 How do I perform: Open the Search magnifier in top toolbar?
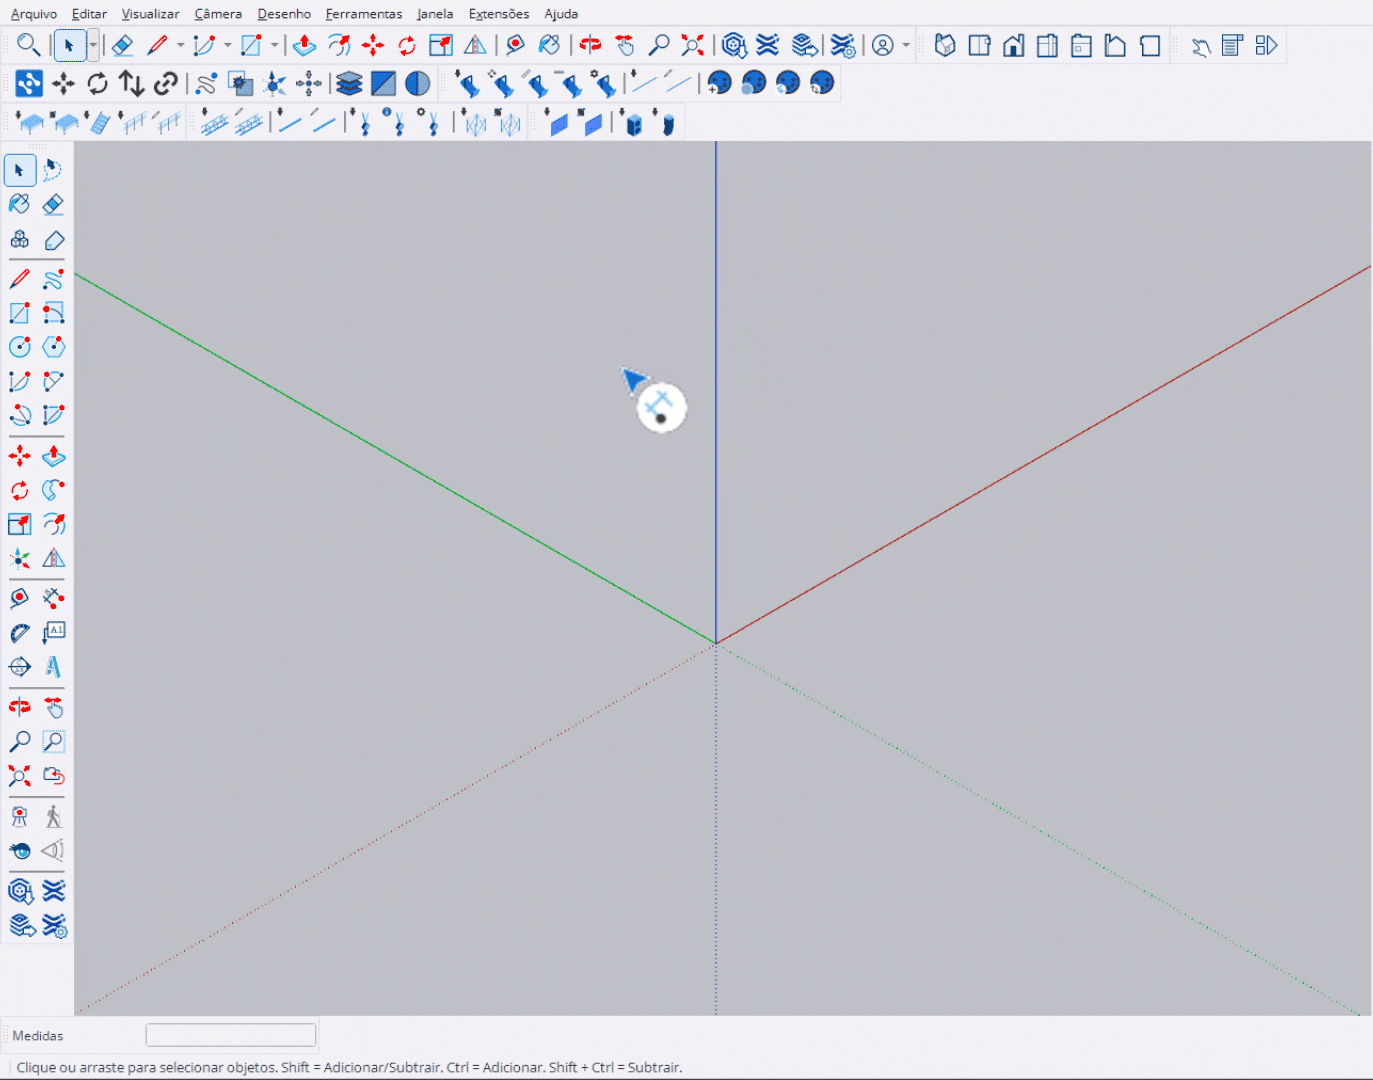pos(28,46)
